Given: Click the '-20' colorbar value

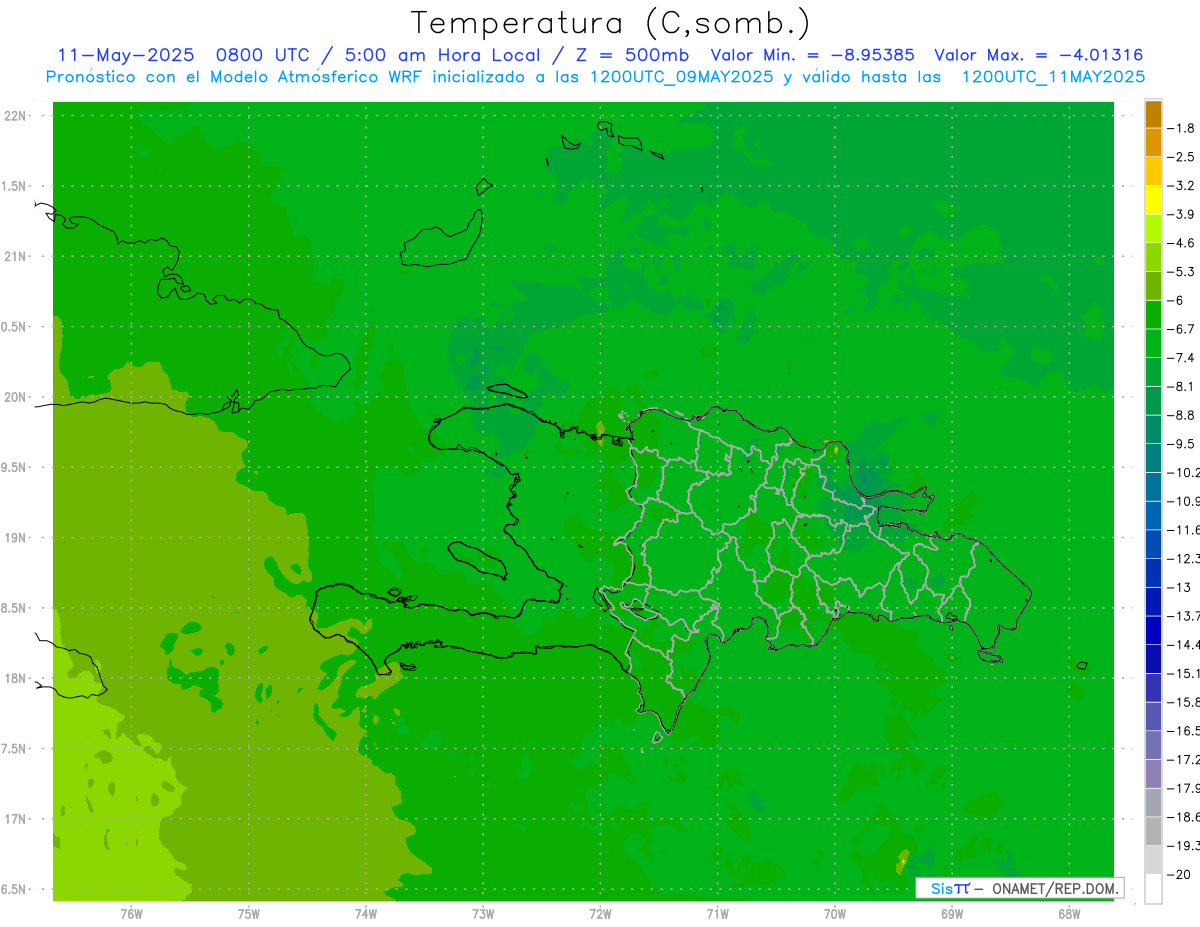Looking at the screenshot, I should coord(1178,875).
